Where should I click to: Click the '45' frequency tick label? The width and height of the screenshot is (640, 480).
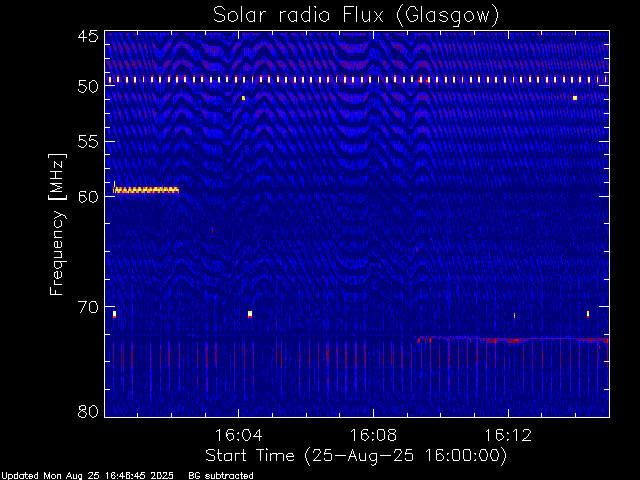[x=88, y=36]
